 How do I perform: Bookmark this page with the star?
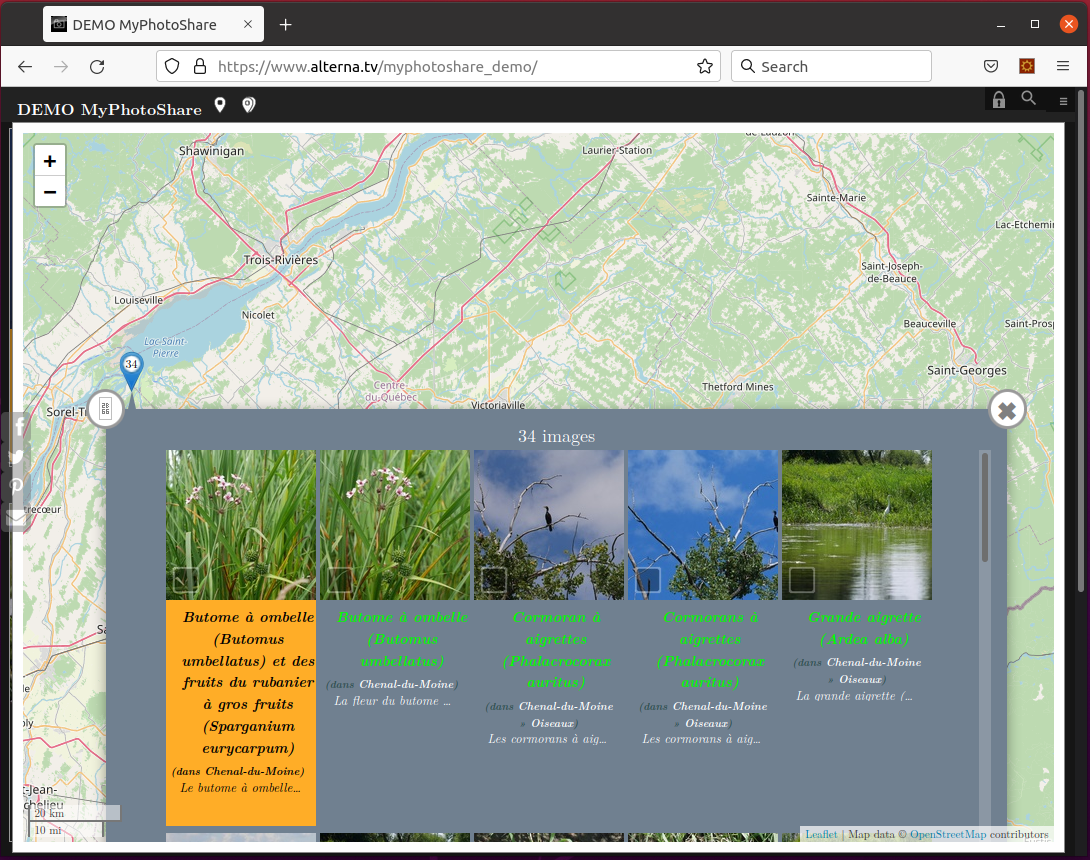pyautogui.click(x=705, y=67)
